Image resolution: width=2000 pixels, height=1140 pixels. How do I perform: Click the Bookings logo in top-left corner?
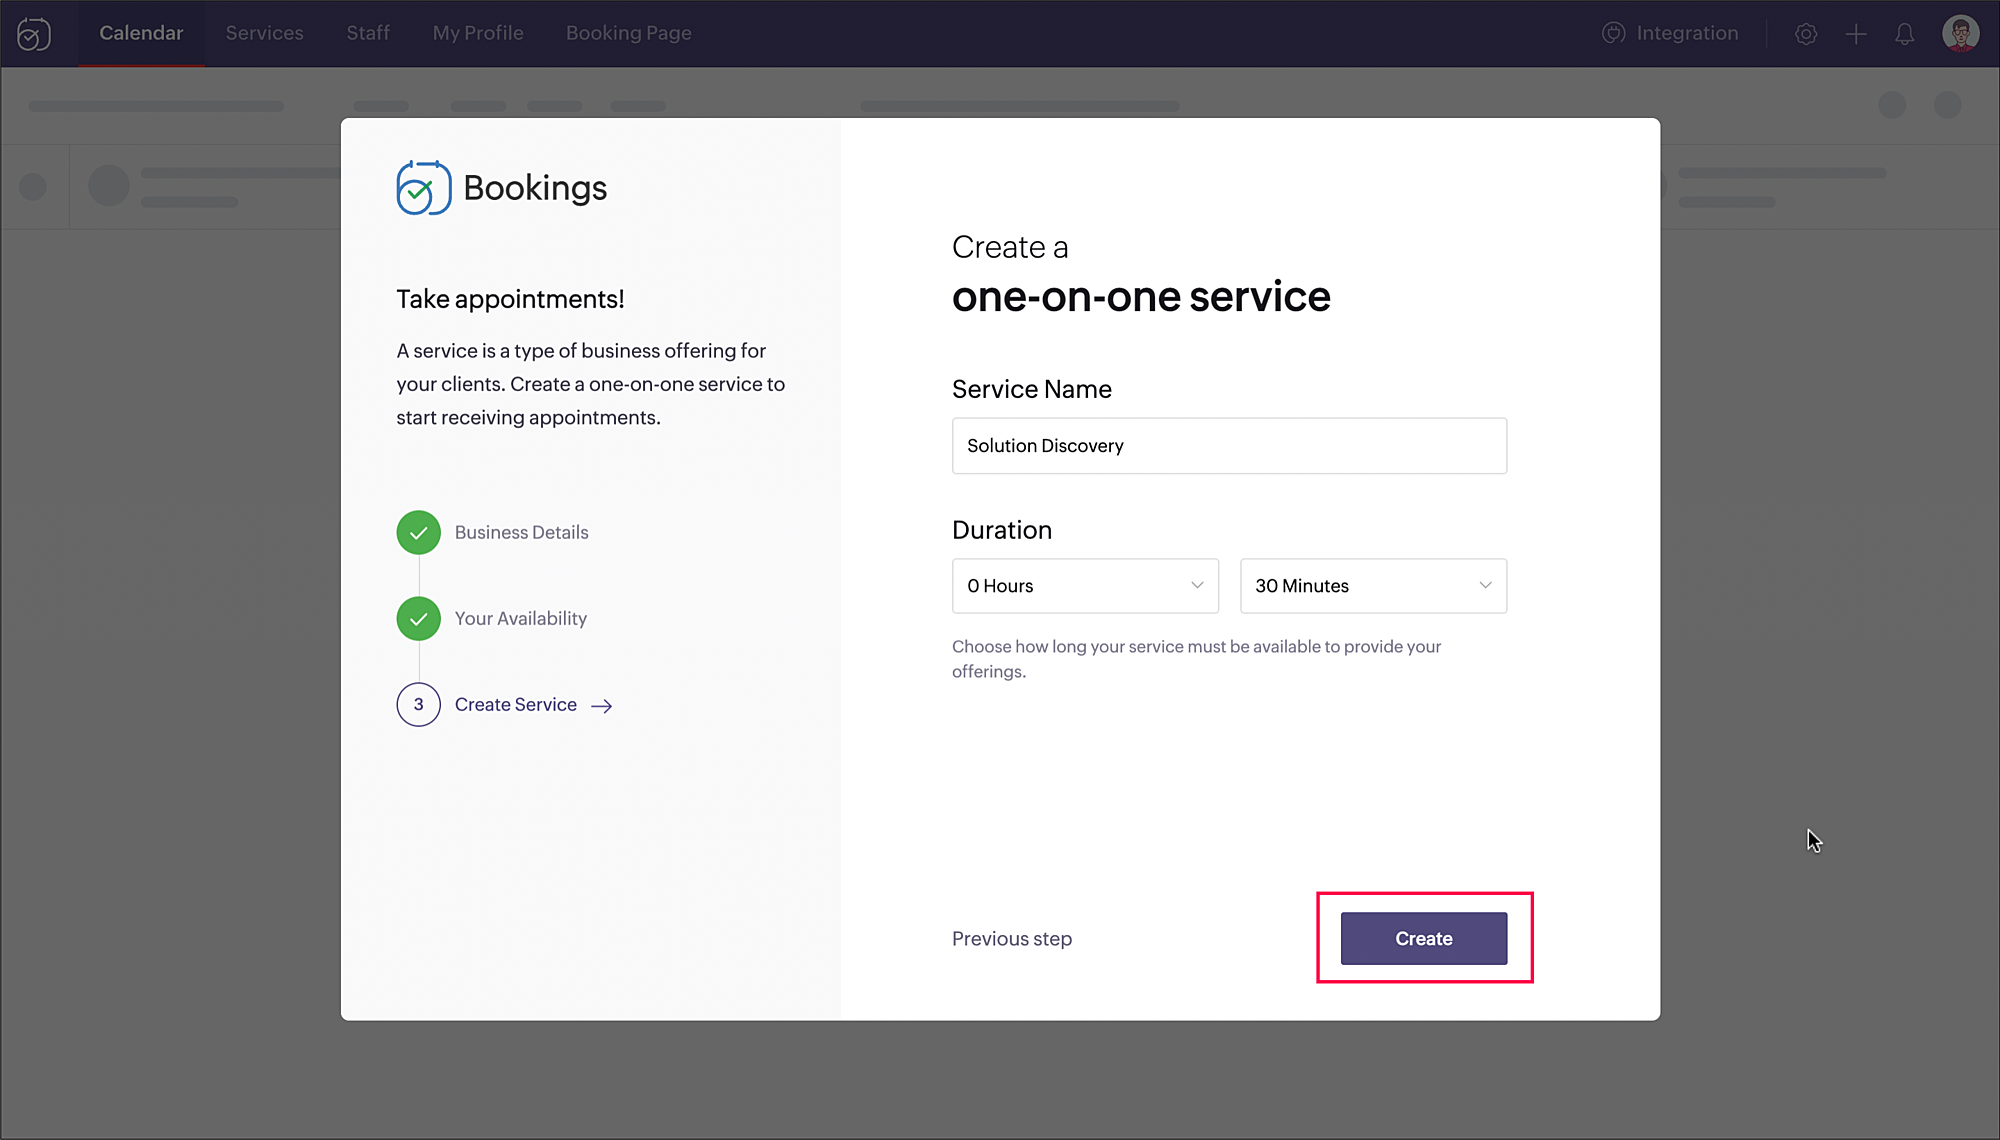click(34, 34)
